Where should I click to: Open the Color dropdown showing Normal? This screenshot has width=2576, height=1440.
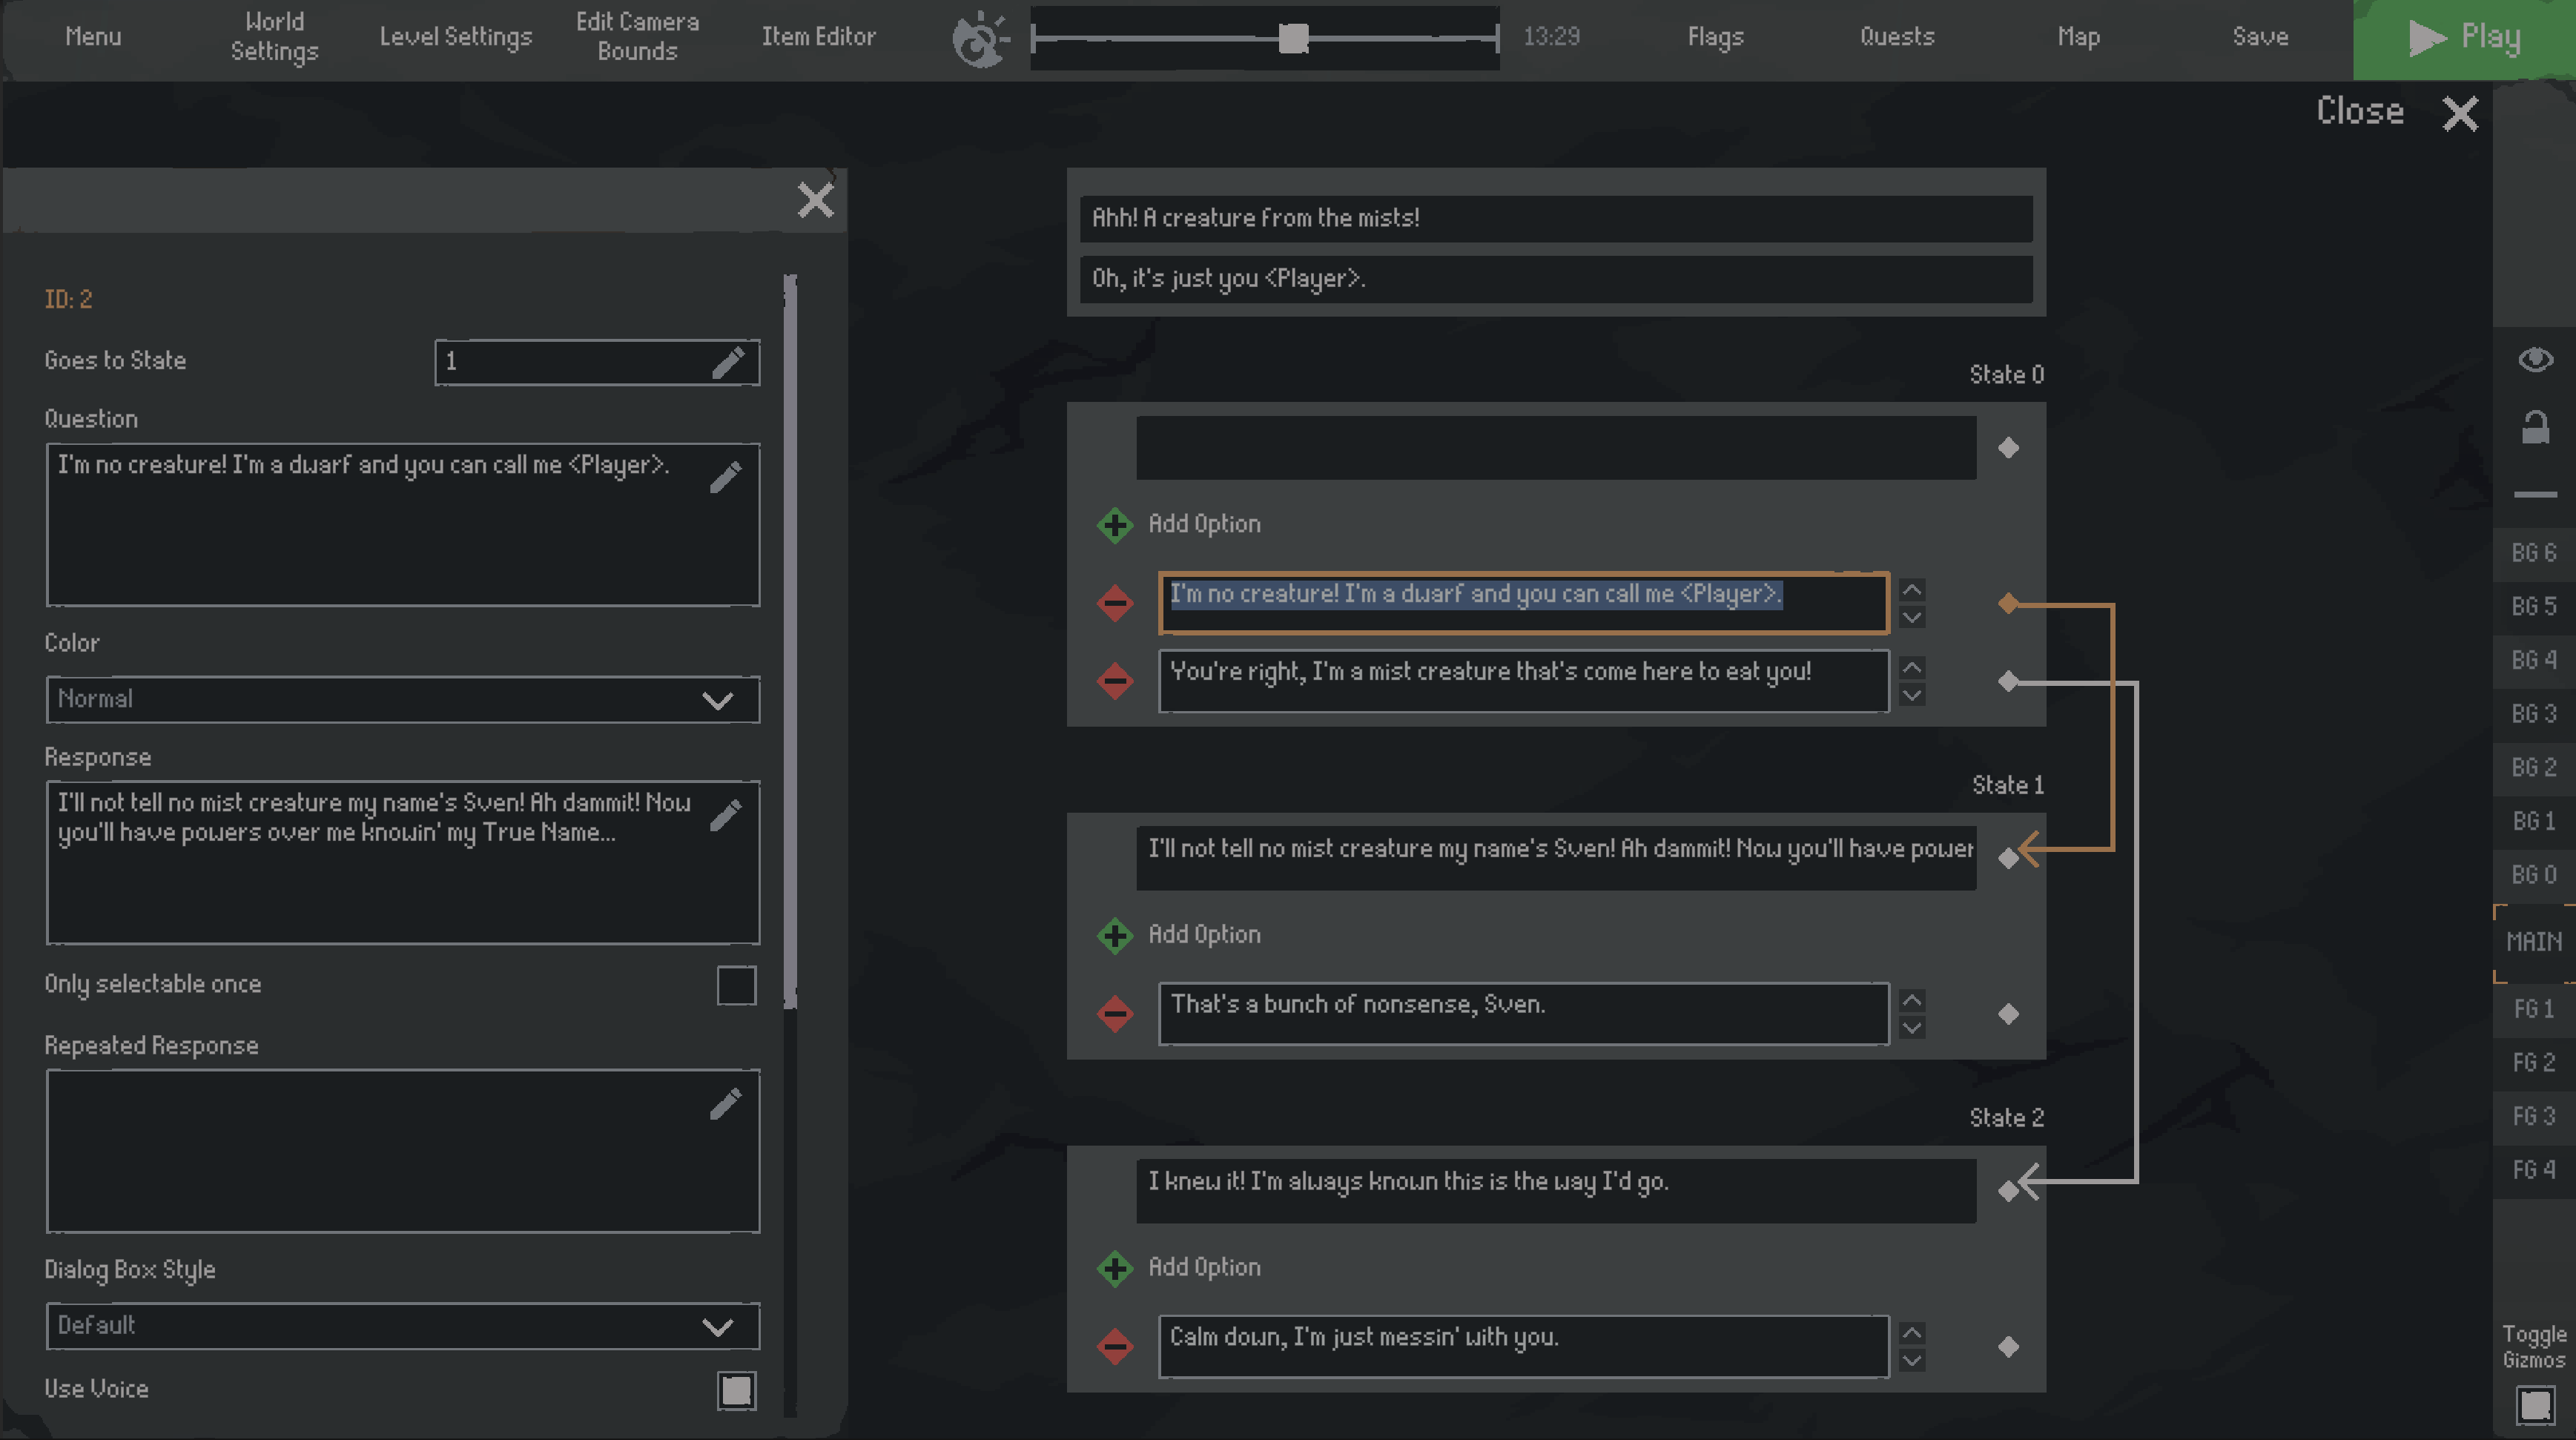[402, 699]
